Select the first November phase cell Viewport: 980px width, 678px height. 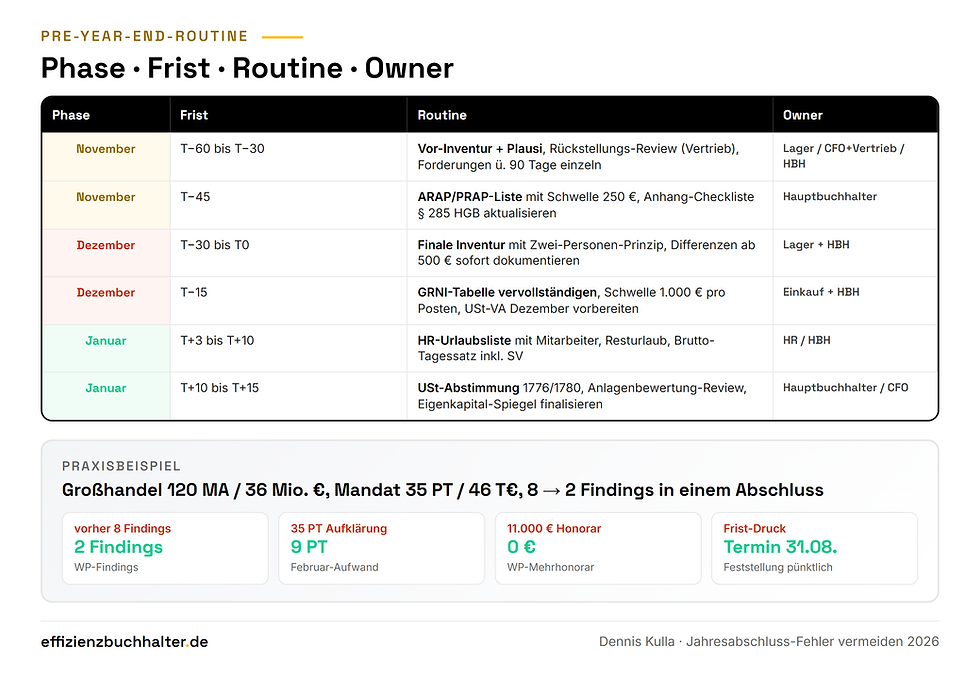[106, 157]
